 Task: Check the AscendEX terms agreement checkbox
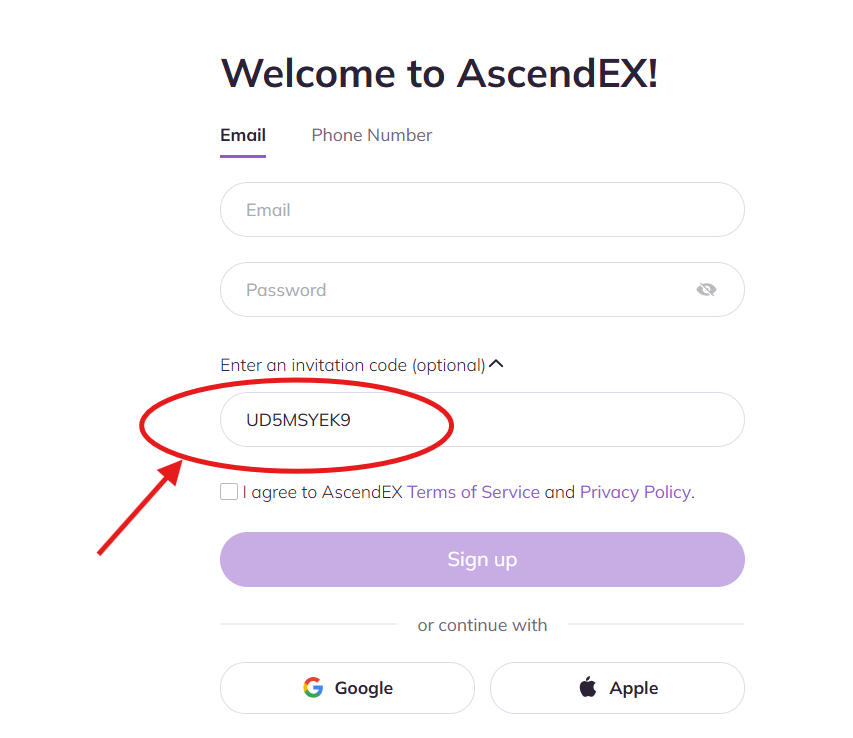point(229,491)
